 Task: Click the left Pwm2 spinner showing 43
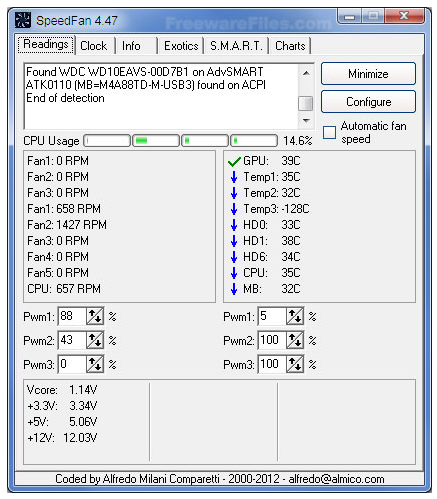[95, 340]
